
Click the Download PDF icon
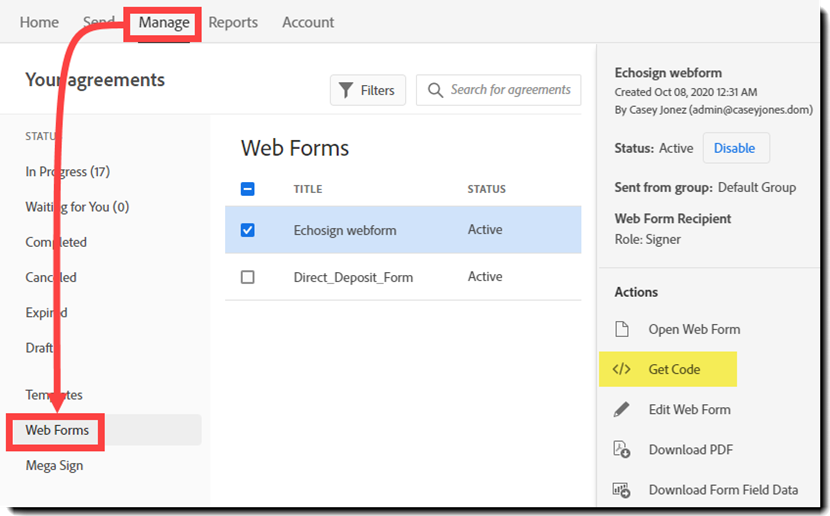pos(621,449)
